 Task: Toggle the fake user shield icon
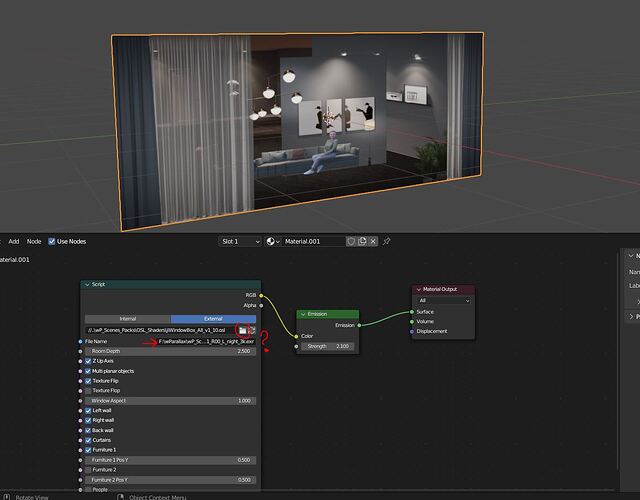pos(351,242)
